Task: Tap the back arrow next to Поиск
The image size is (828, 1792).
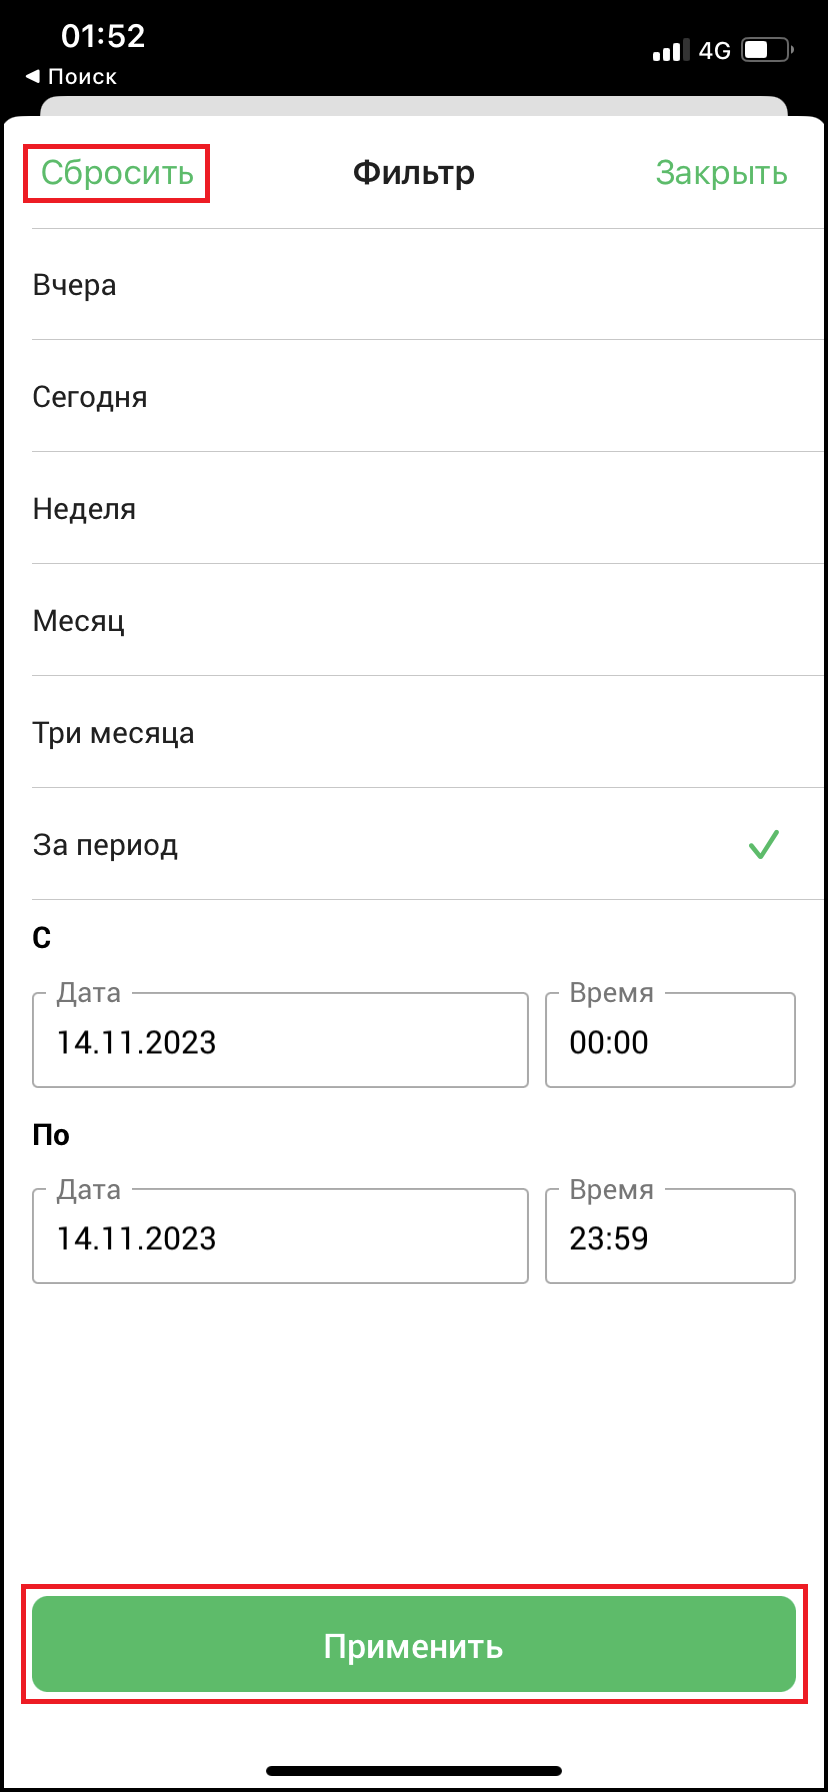Action: 33,76
